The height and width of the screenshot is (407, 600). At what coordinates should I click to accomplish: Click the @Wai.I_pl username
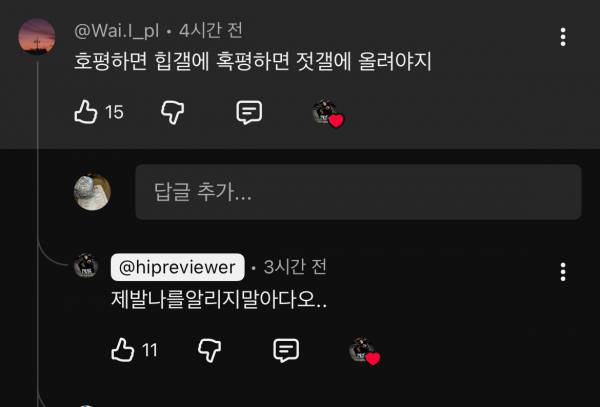pos(116,31)
